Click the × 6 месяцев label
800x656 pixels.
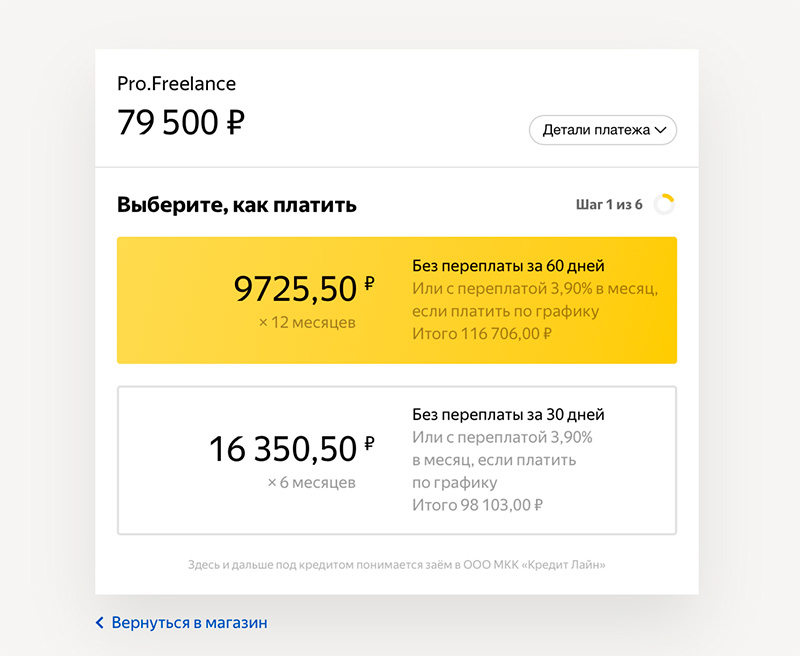(x=312, y=482)
